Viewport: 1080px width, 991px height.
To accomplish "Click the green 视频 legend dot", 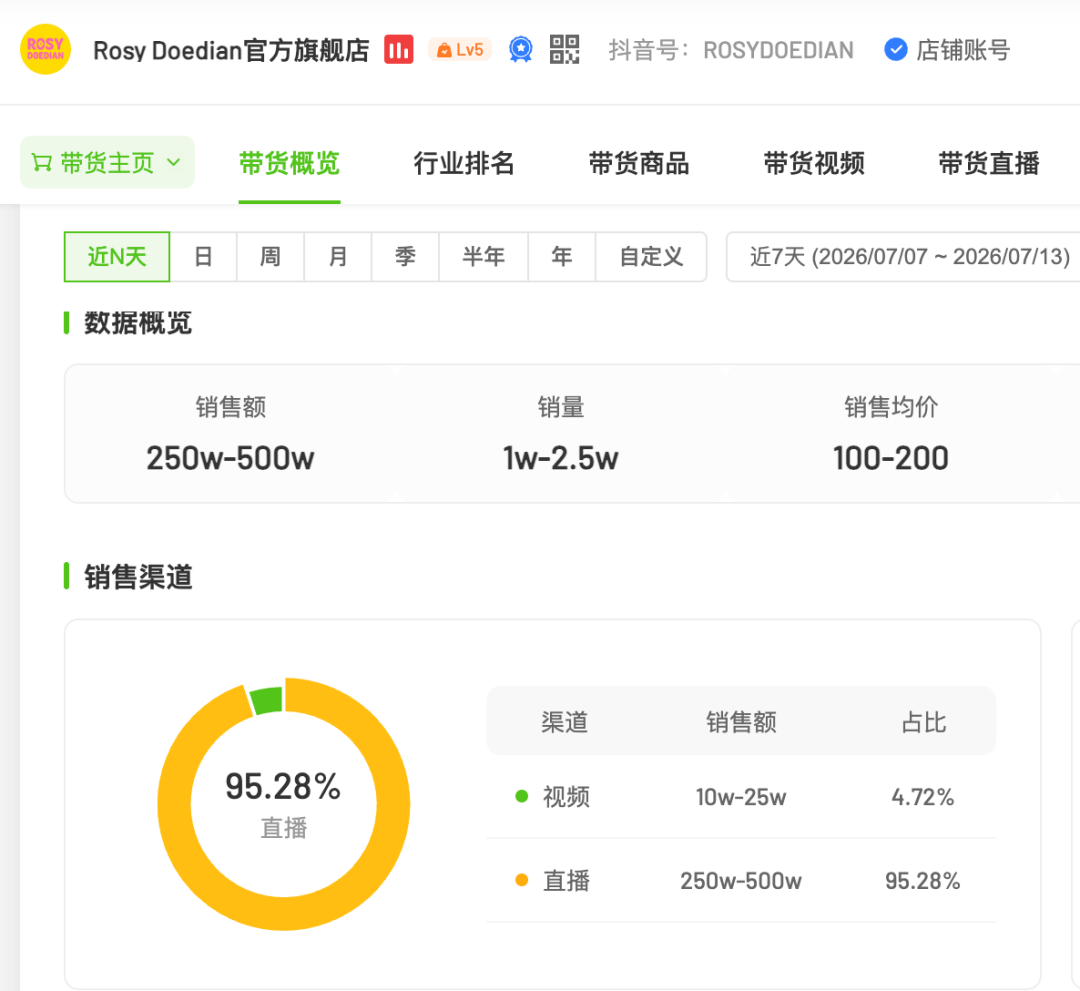I will point(521,797).
